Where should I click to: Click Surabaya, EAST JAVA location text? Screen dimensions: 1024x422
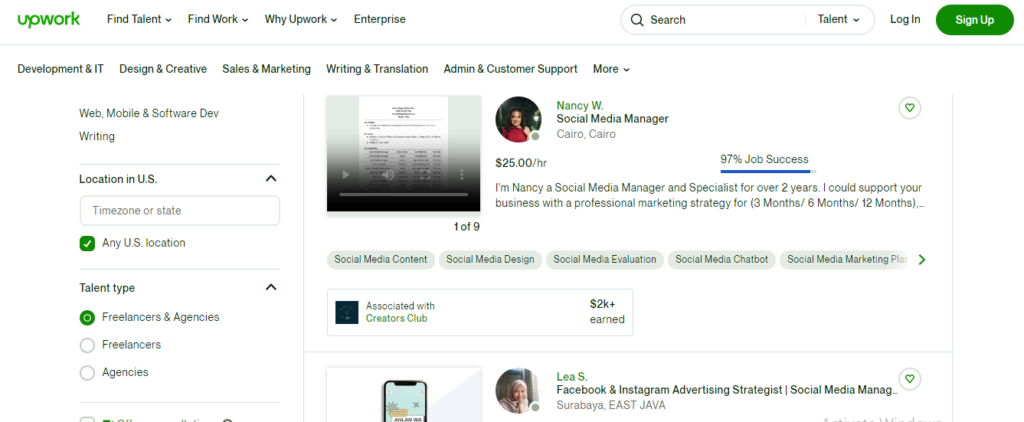tap(611, 405)
